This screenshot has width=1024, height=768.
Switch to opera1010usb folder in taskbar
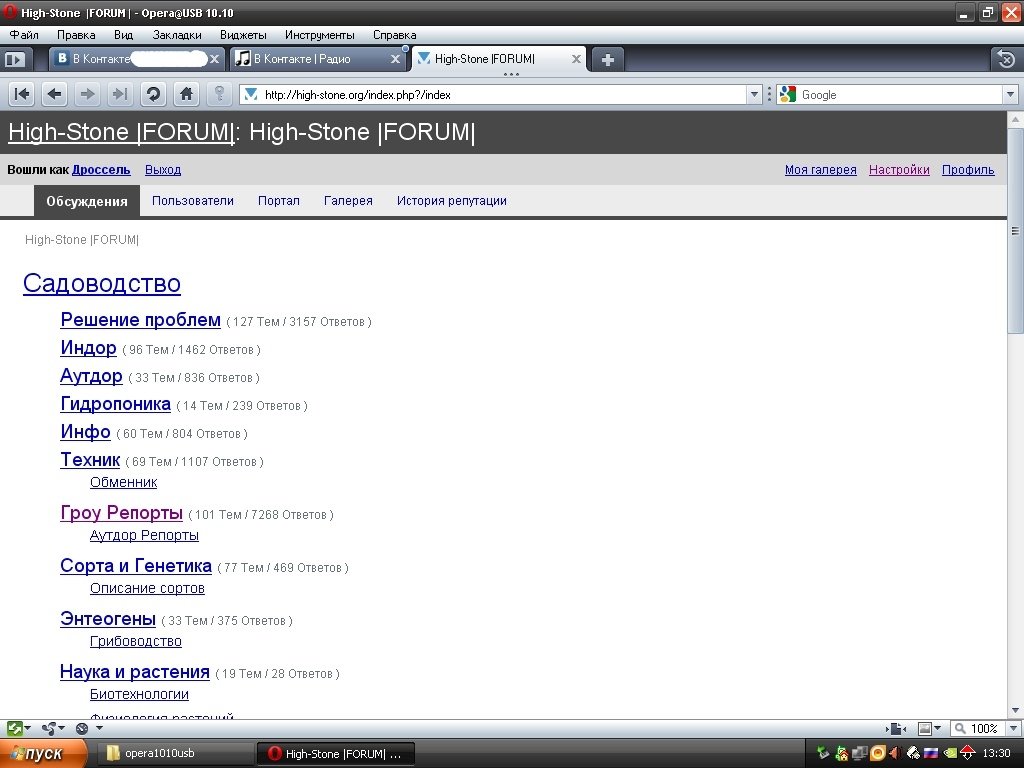click(x=175, y=754)
